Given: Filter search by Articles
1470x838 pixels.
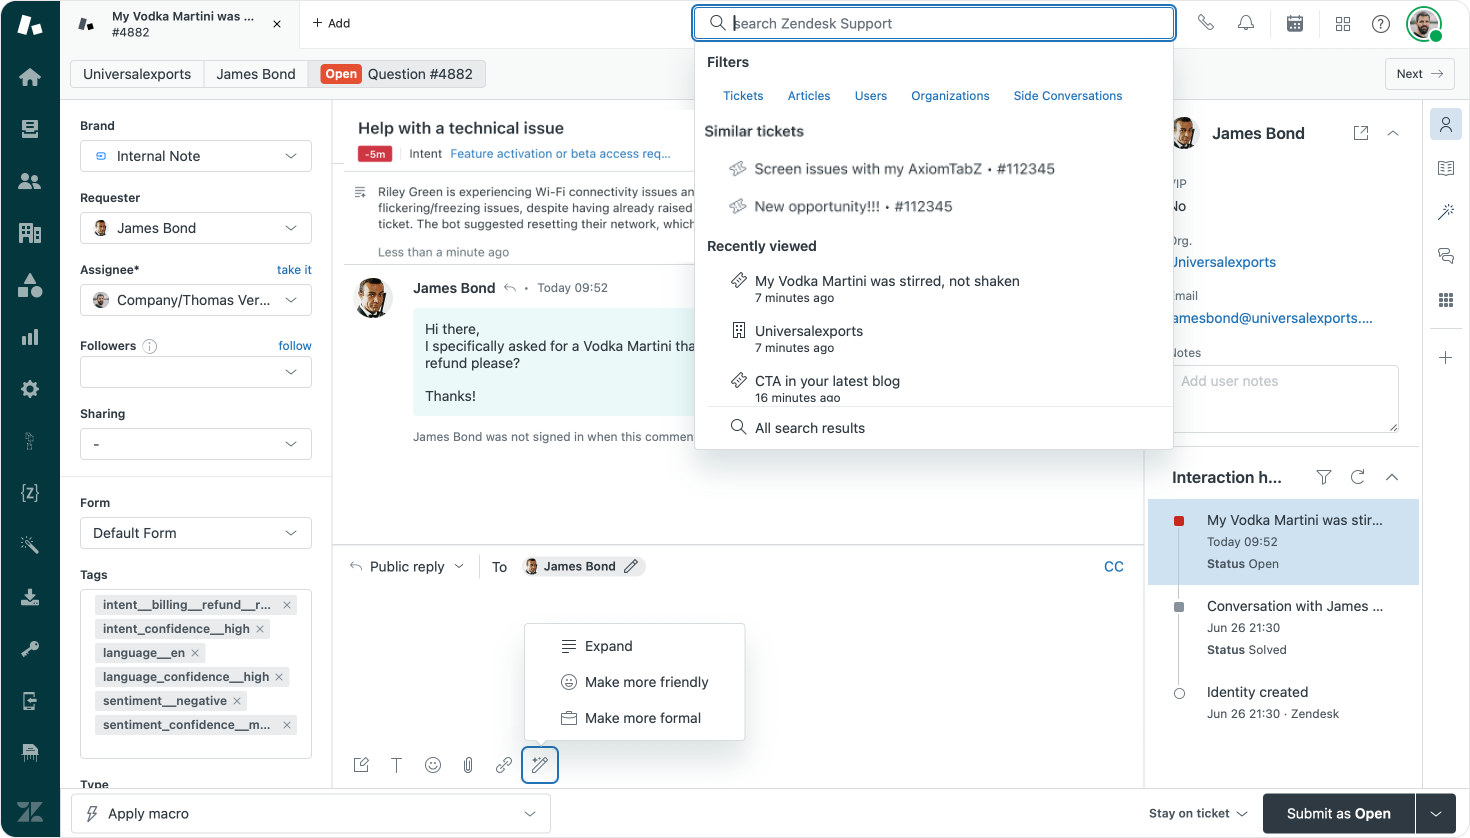Looking at the screenshot, I should [x=809, y=96].
